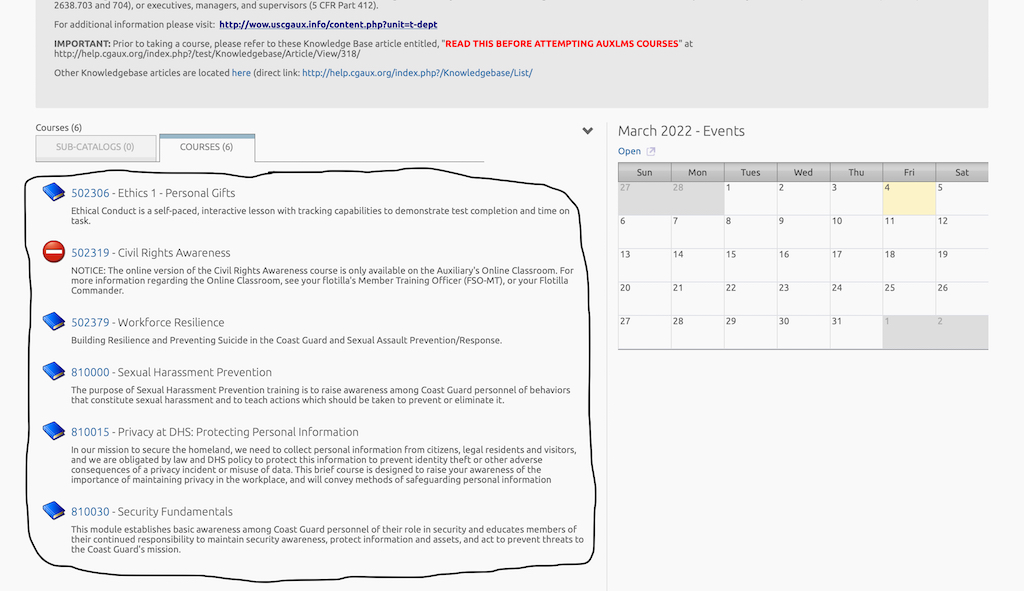Open course 502306 Ethics 1 link
This screenshot has height=591, width=1024.
coord(90,193)
